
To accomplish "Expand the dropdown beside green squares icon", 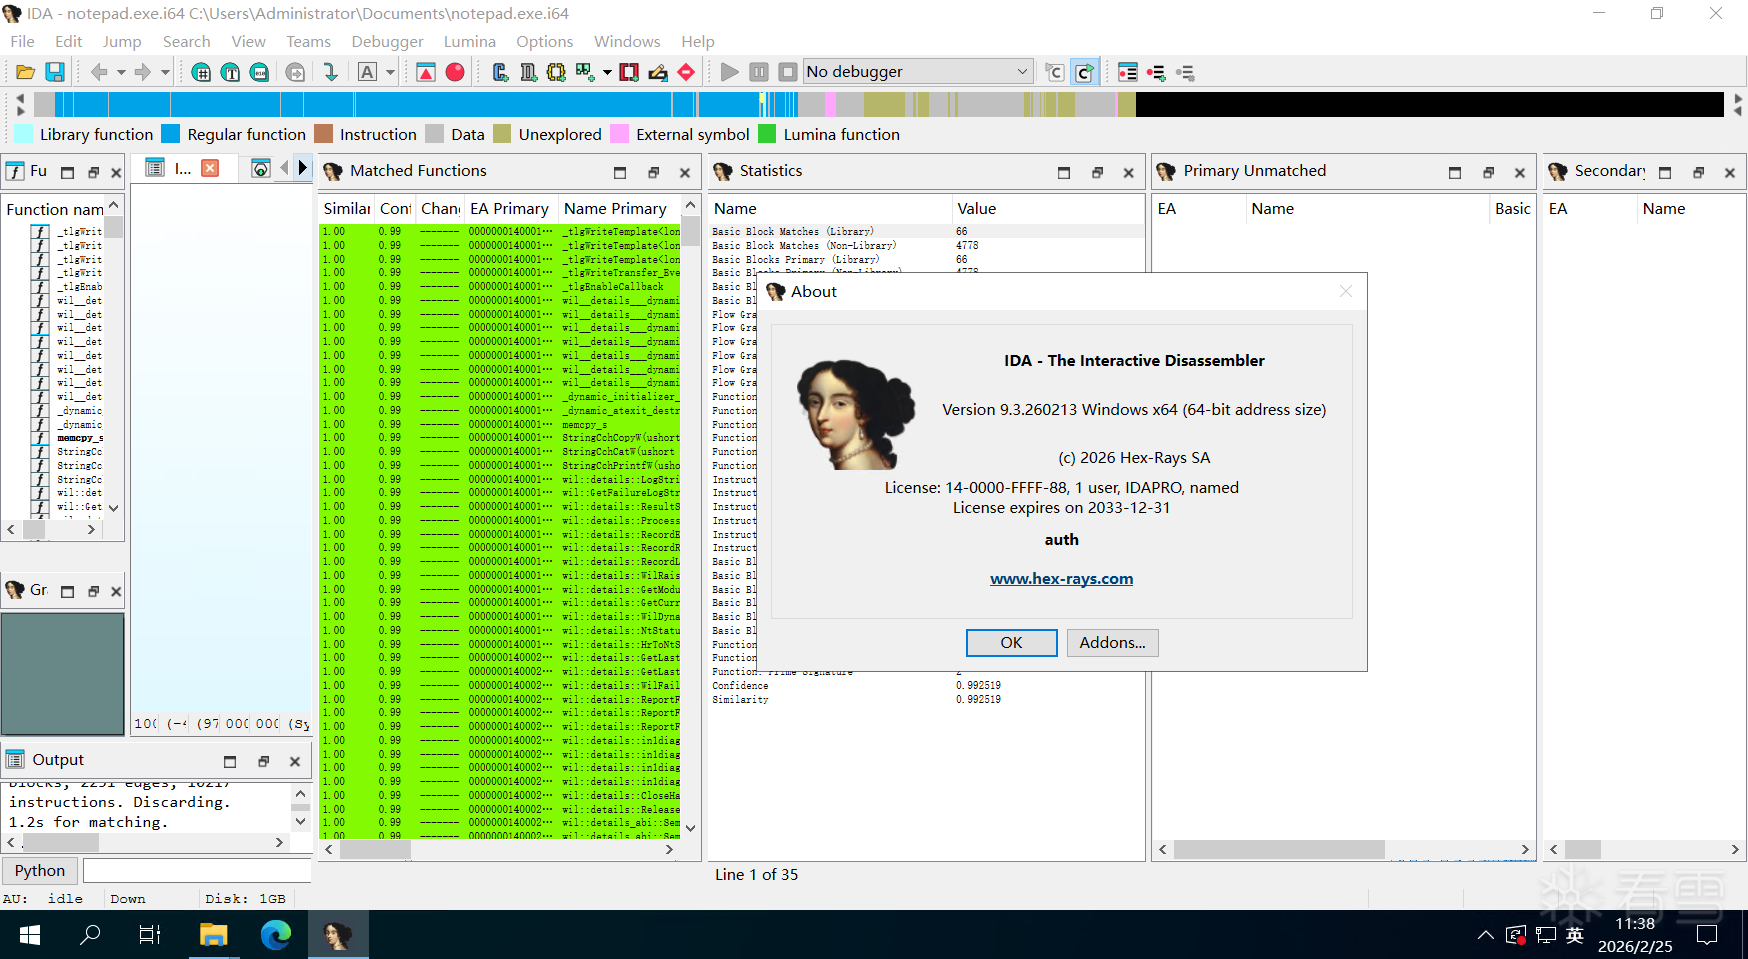I will pos(607,72).
